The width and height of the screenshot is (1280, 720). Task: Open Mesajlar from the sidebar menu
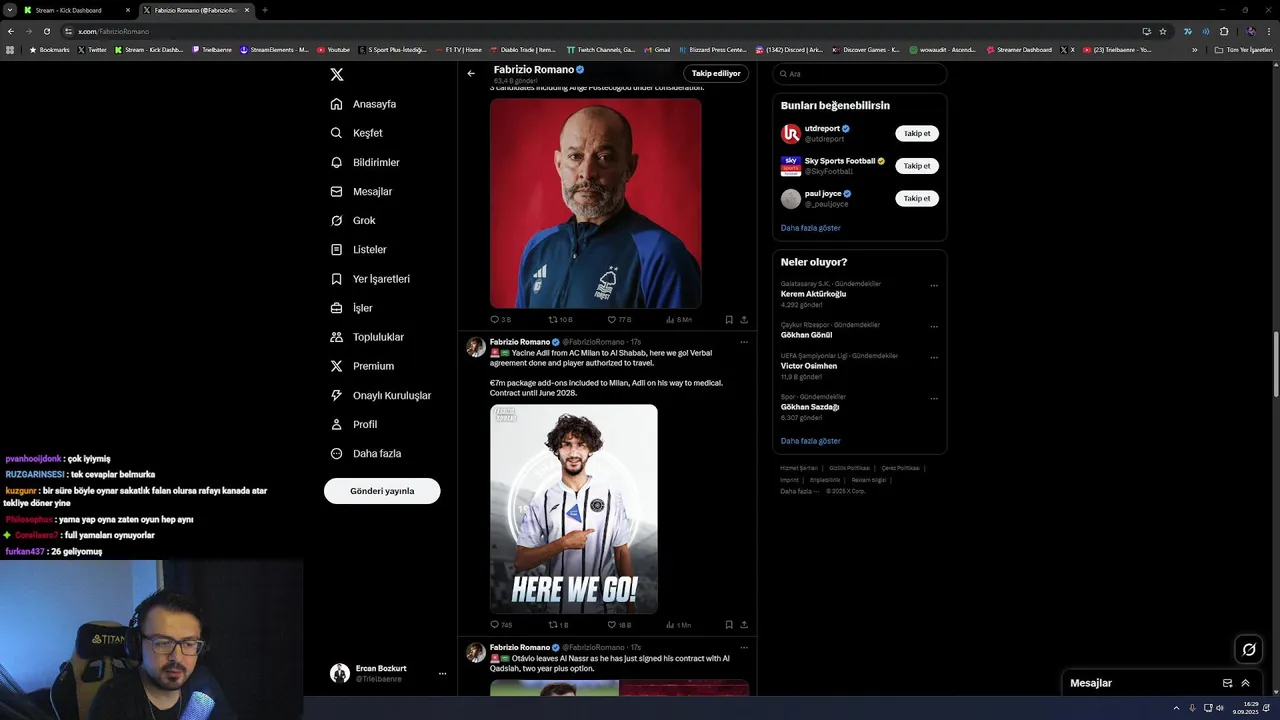pyautogui.click(x=361, y=191)
